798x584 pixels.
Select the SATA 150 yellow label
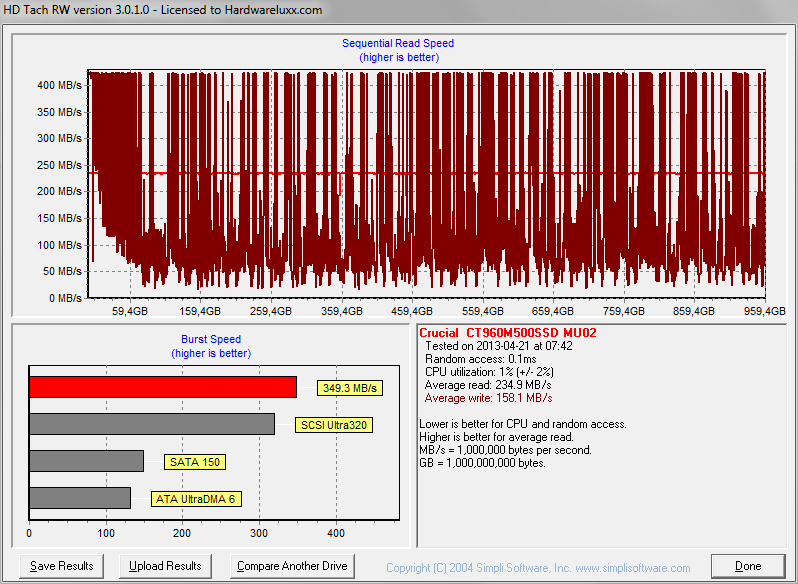(x=195, y=462)
